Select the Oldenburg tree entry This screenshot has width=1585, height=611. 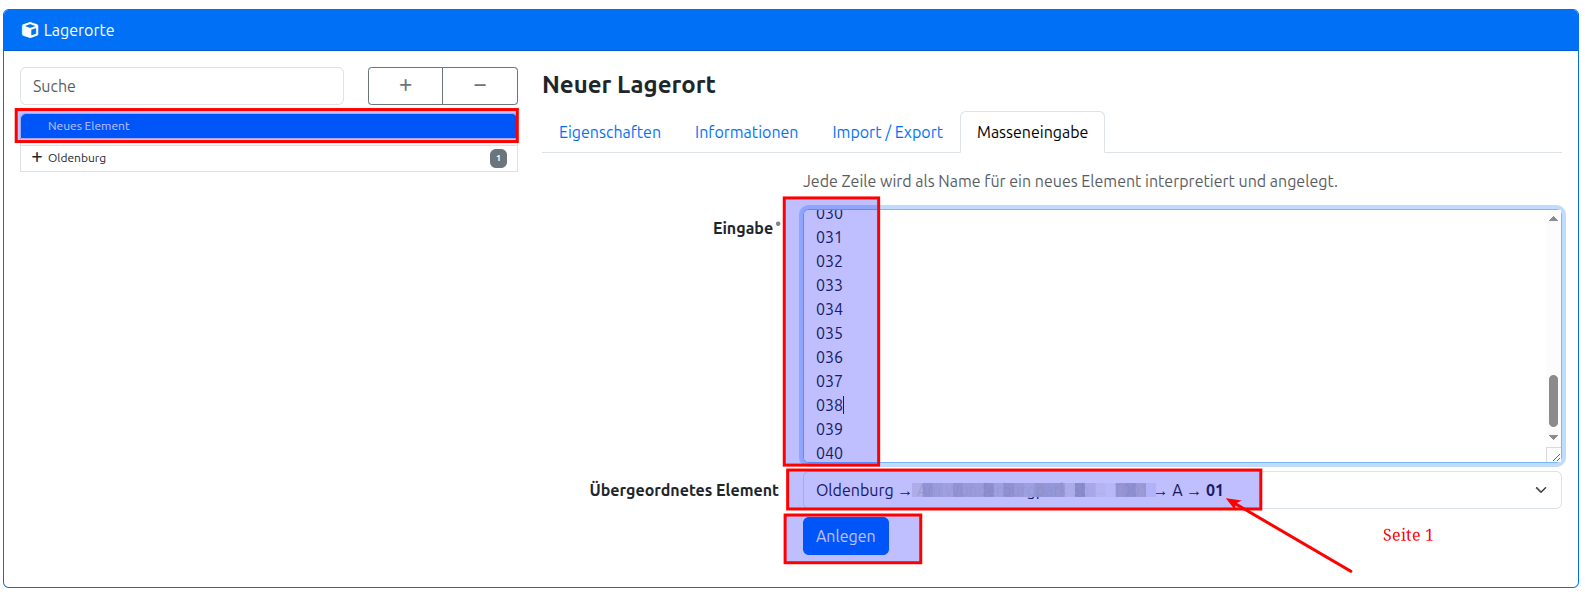tap(77, 158)
